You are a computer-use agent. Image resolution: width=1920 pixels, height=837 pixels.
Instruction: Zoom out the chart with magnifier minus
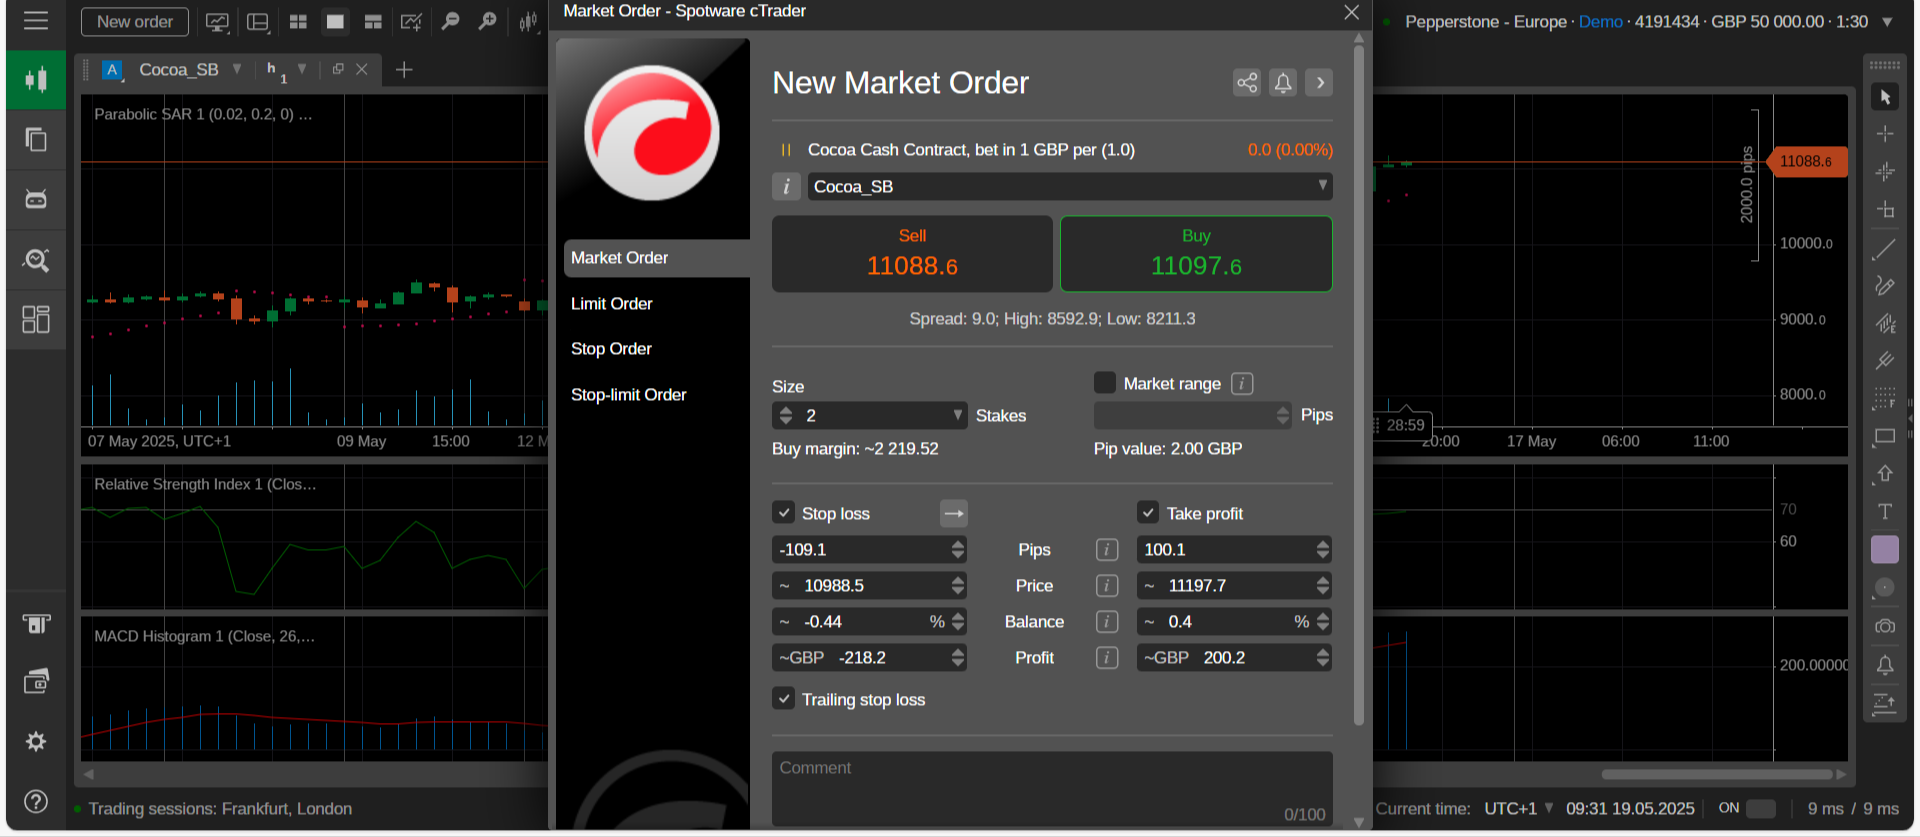(x=451, y=22)
